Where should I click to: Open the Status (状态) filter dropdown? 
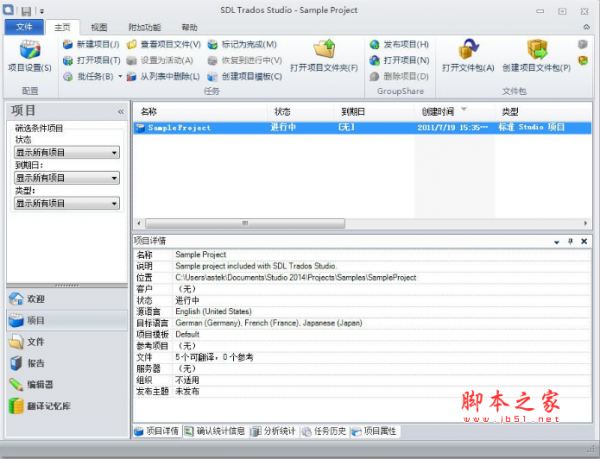[x=67, y=153]
